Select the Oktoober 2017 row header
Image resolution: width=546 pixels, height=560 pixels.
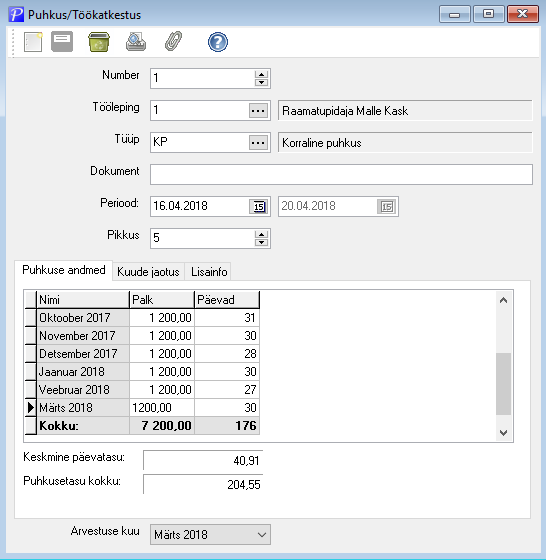click(x=31, y=318)
